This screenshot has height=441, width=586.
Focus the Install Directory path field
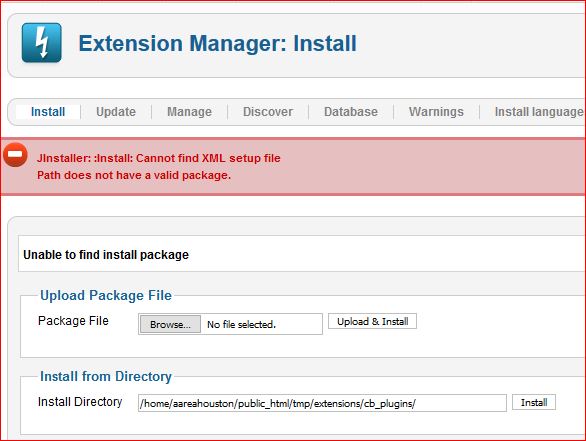pyautogui.click(x=322, y=403)
